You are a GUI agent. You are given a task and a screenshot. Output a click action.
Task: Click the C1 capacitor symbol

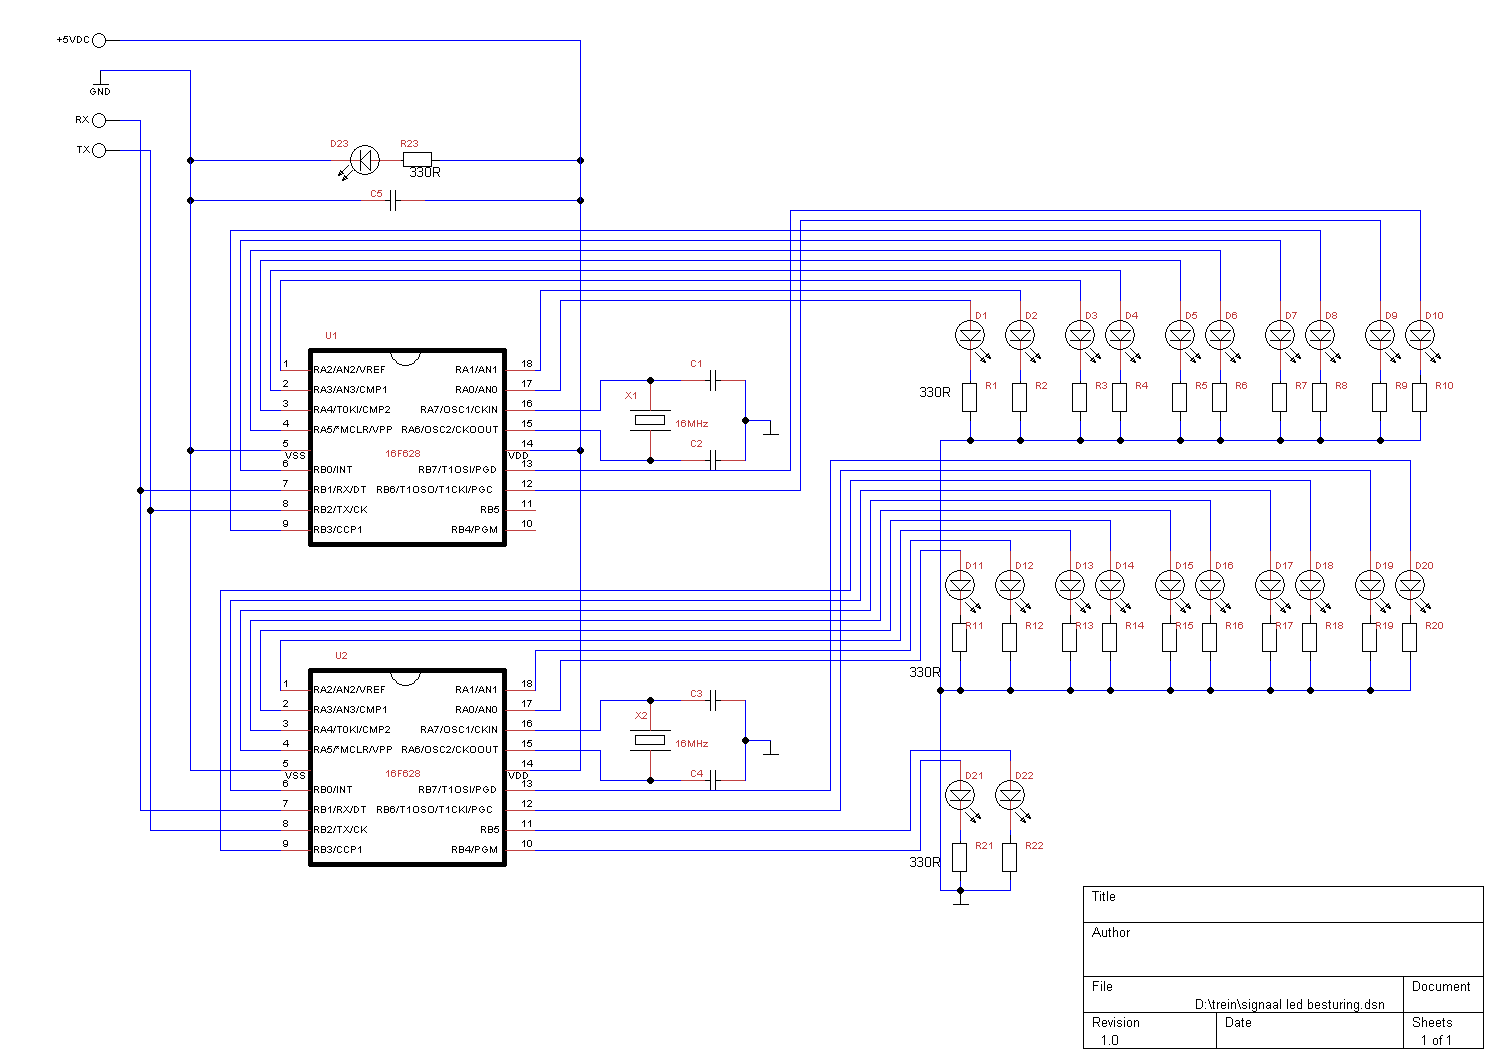[714, 381]
